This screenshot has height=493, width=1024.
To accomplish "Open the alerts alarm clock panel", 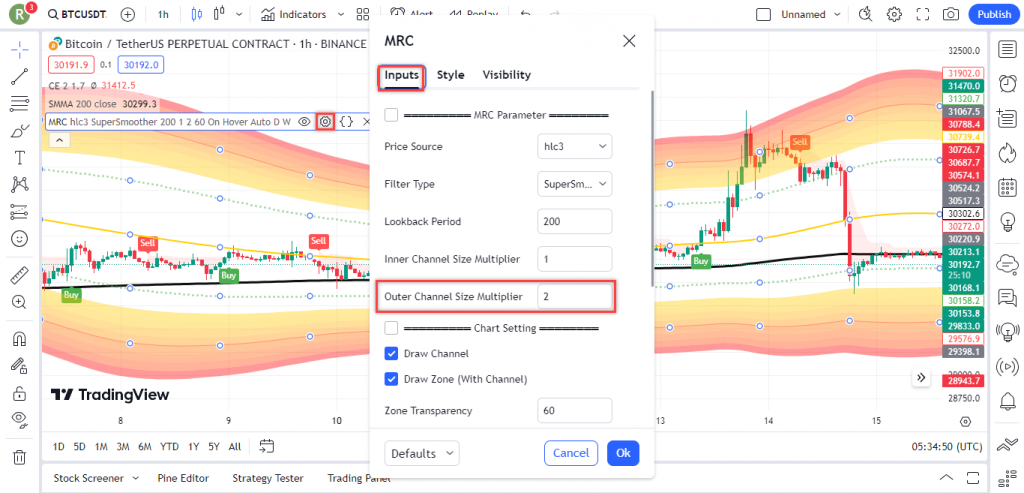I will (x=1008, y=84).
